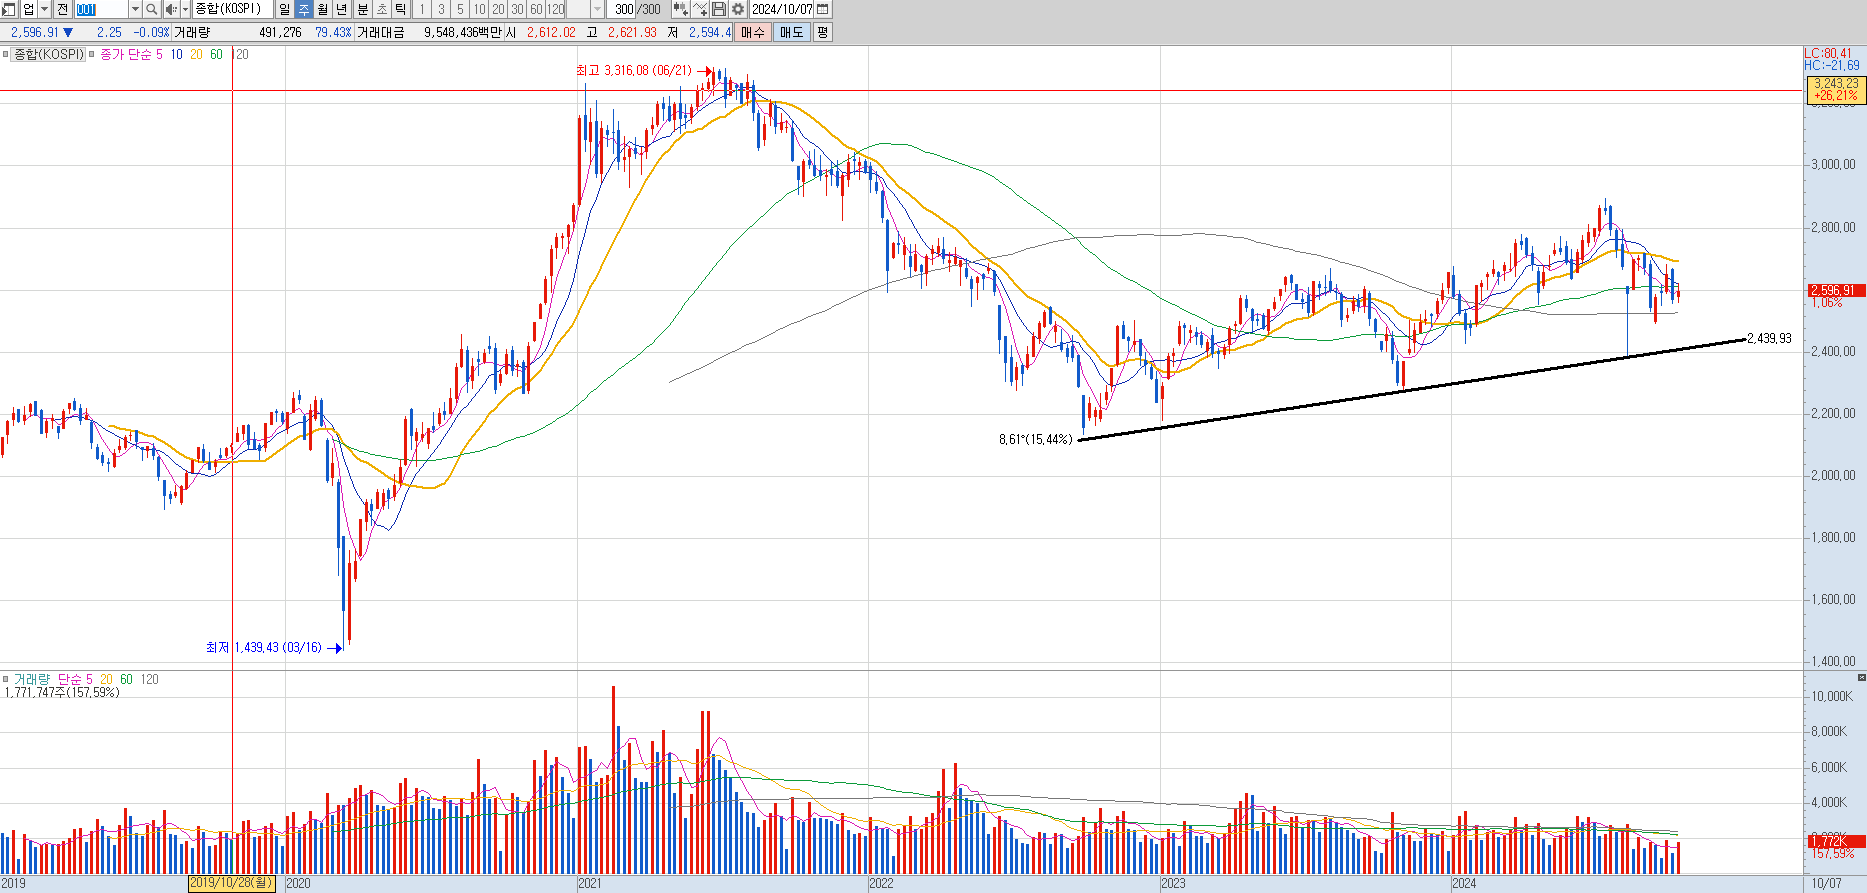Open chart settings gear icon
This screenshot has height=893, width=1867.
738,9
